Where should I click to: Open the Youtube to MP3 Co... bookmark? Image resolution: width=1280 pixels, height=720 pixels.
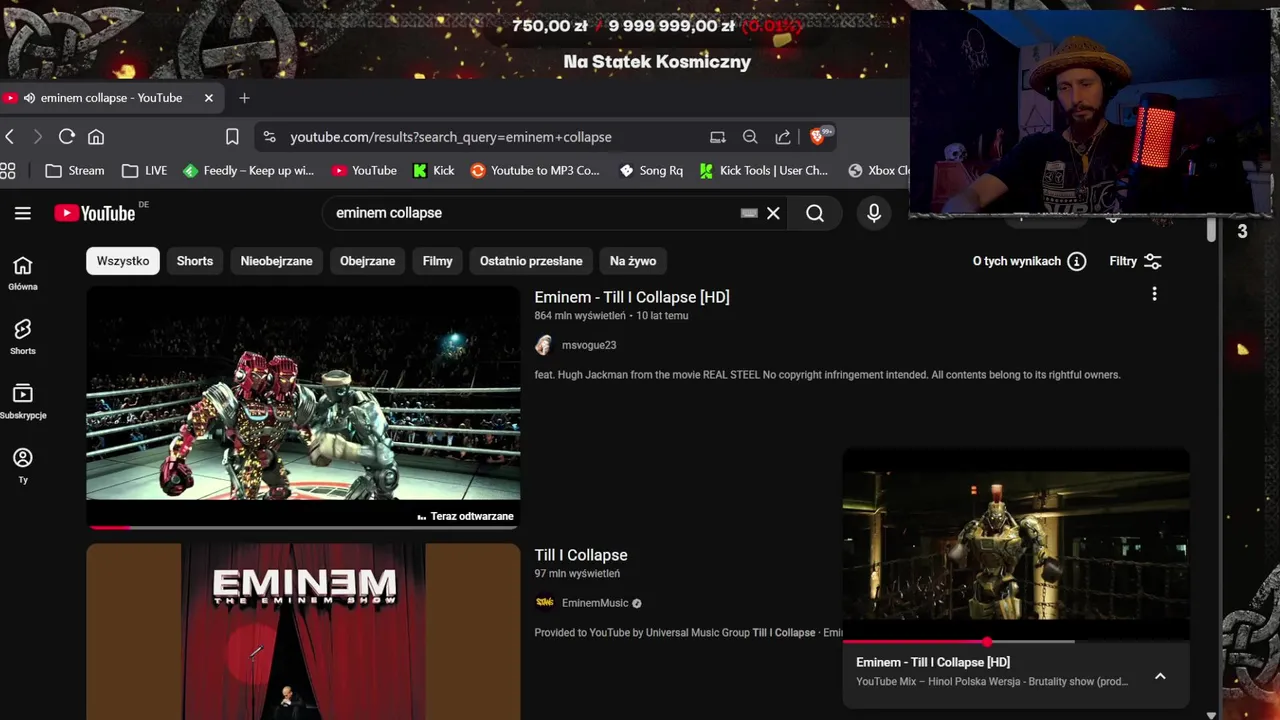coord(535,171)
